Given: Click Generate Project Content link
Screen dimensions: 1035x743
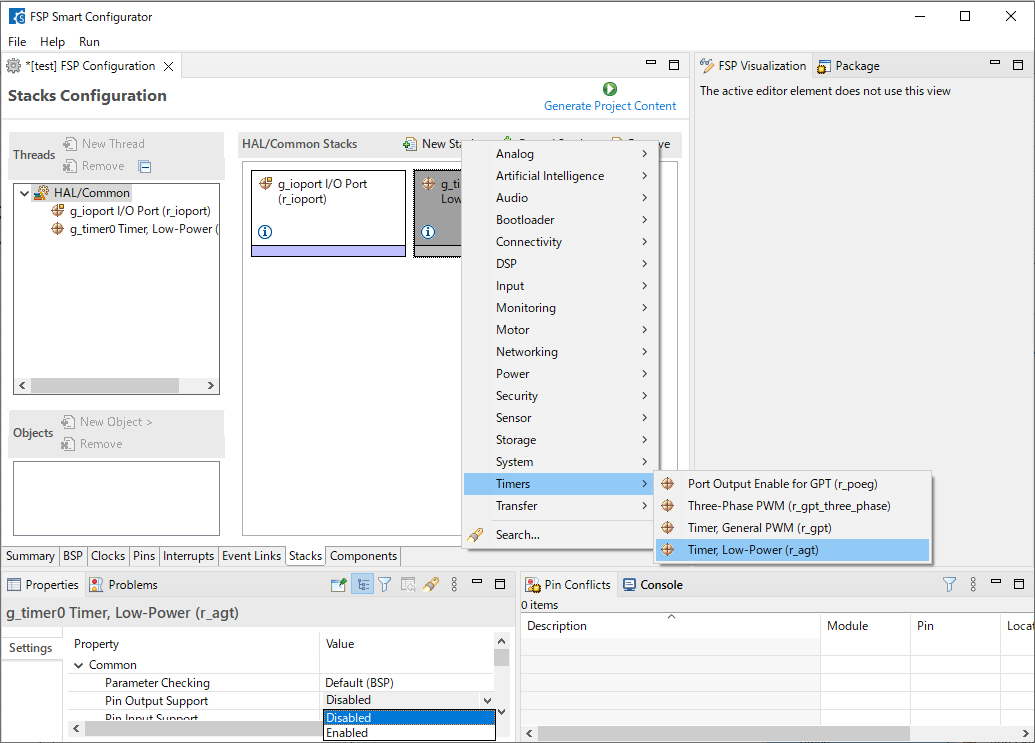Looking at the screenshot, I should (610, 106).
